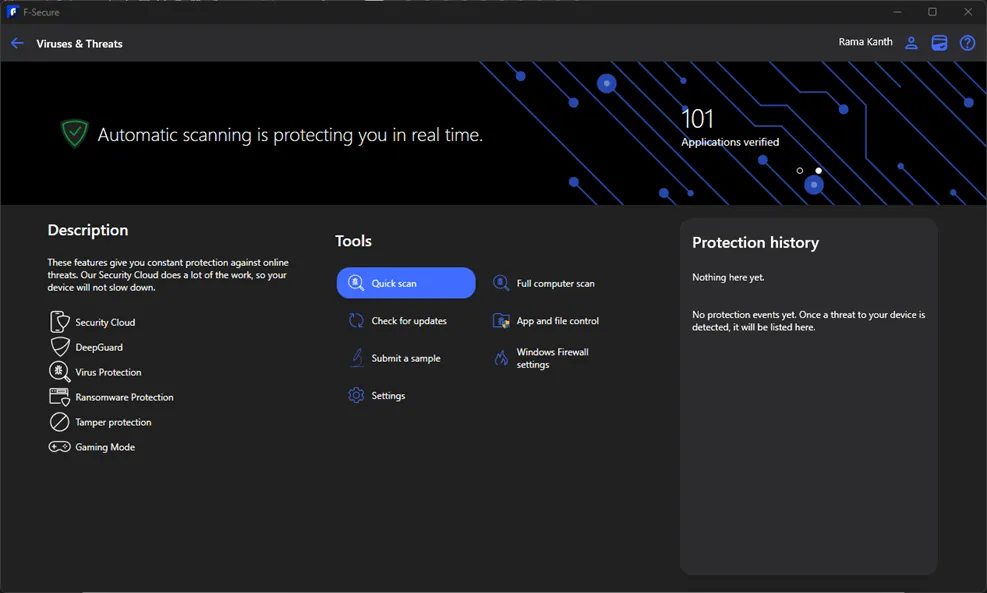Click the Security Cloud icon
The image size is (987, 593).
(60, 322)
